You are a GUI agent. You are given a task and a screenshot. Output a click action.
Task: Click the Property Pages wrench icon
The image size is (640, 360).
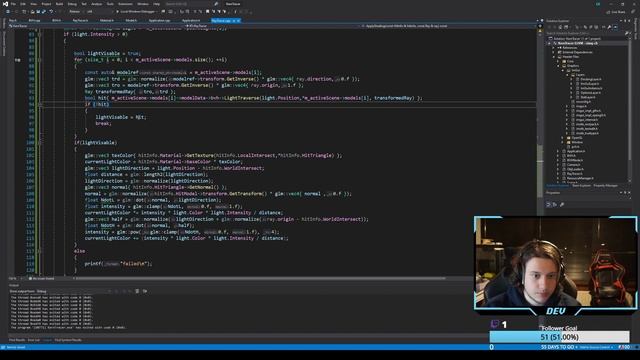(x=562, y=204)
